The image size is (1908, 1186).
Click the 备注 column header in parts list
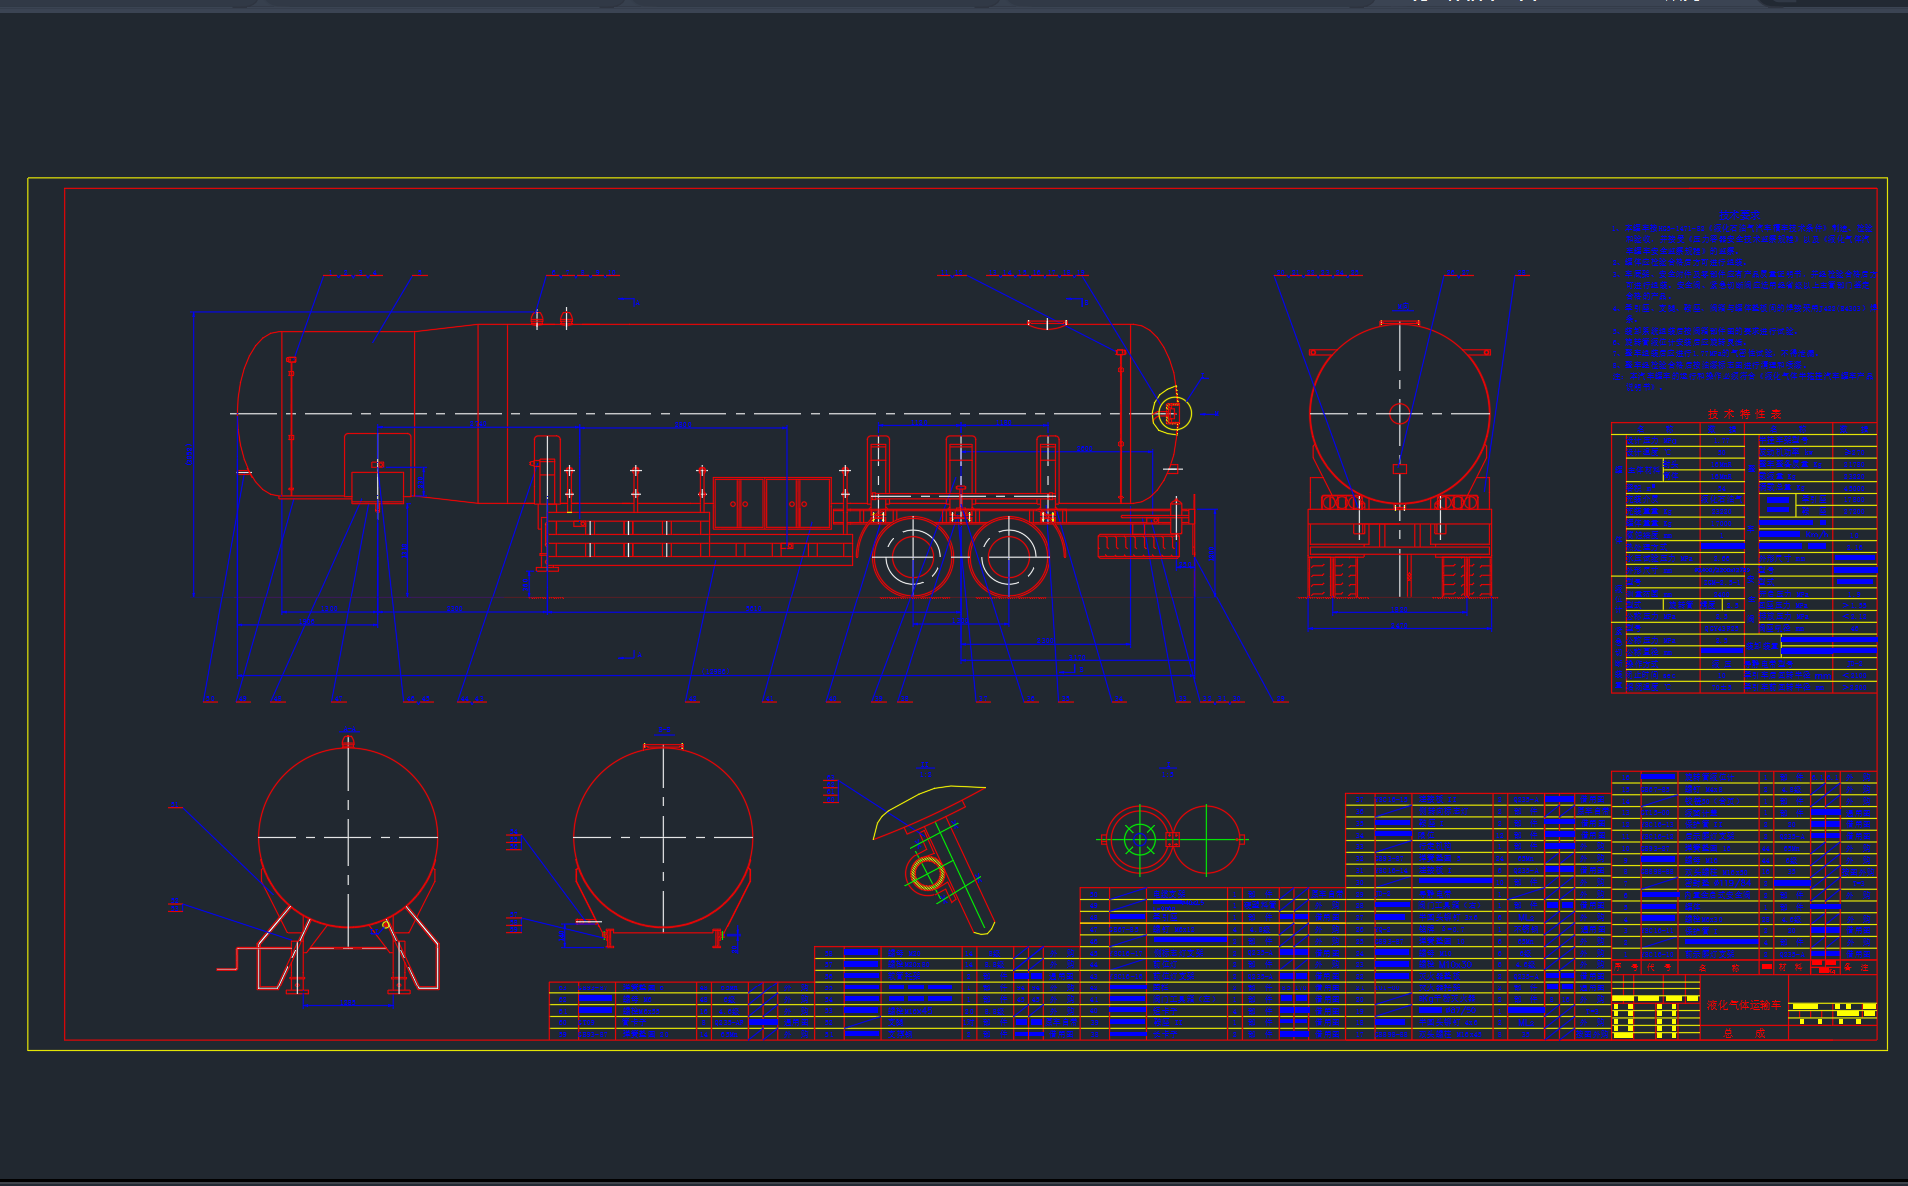click(x=1856, y=967)
